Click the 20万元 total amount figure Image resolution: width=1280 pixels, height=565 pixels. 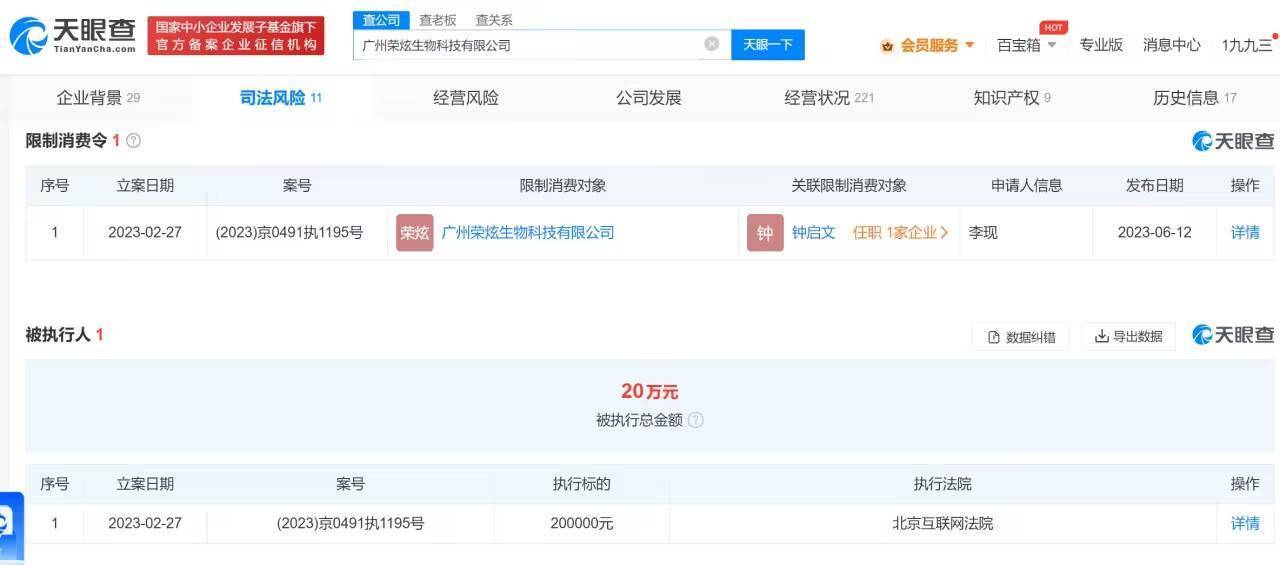click(x=650, y=391)
